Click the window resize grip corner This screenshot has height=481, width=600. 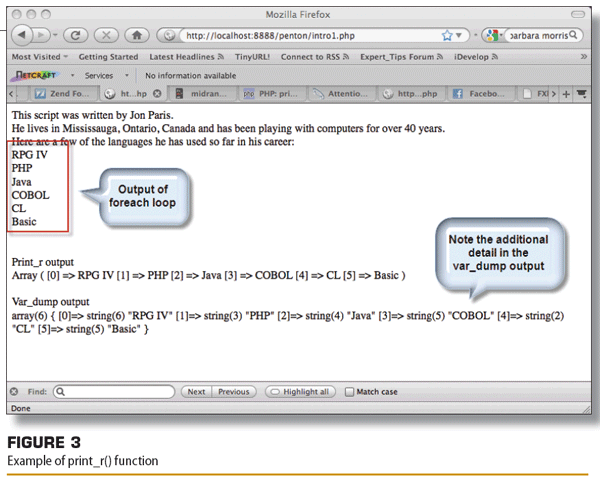(586, 409)
